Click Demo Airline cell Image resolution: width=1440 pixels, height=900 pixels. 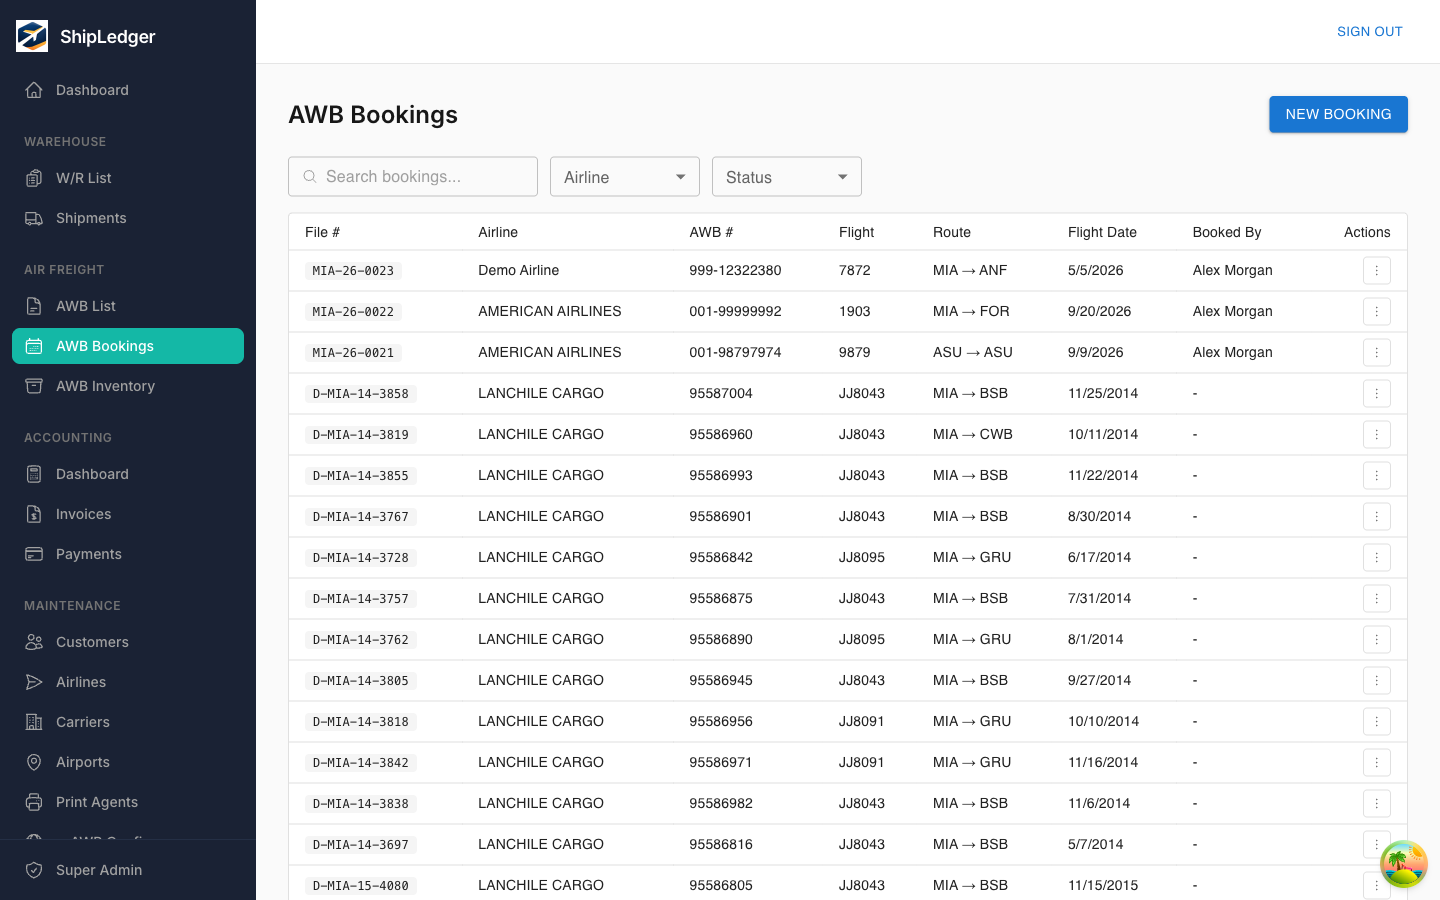518,270
